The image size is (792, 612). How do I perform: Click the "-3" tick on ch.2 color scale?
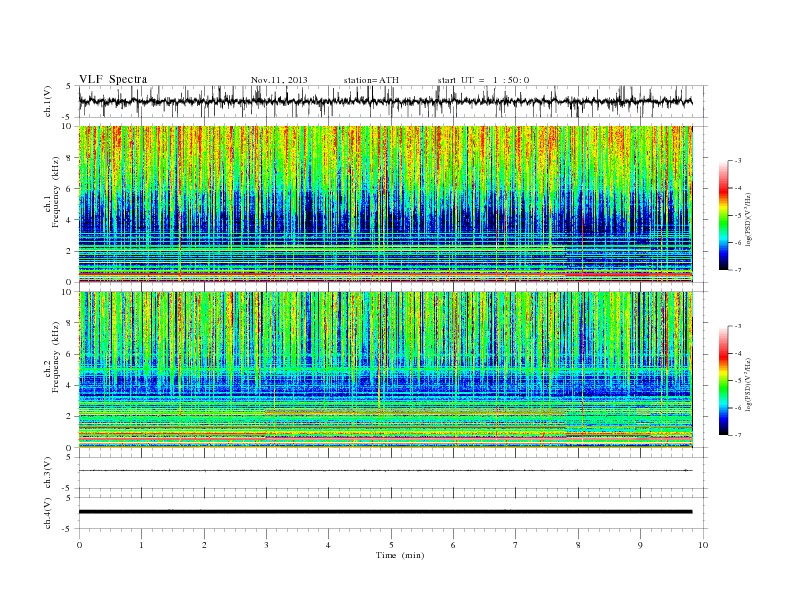[737, 326]
